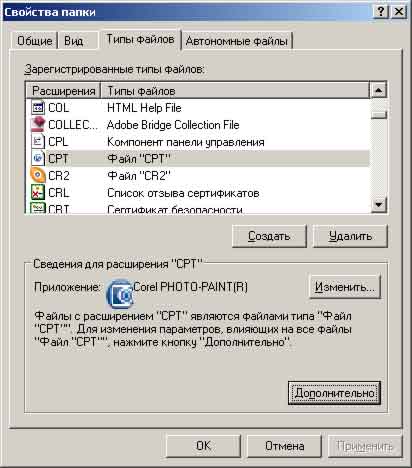Click the Создать button
This screenshot has width=412, height=468.
(x=269, y=236)
